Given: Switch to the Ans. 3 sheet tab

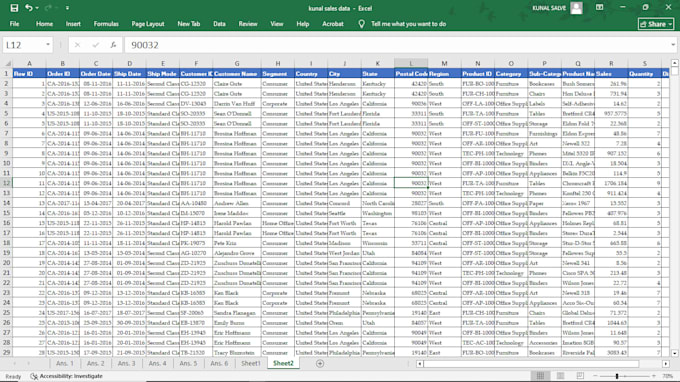Looking at the screenshot, I should click(x=126, y=363).
